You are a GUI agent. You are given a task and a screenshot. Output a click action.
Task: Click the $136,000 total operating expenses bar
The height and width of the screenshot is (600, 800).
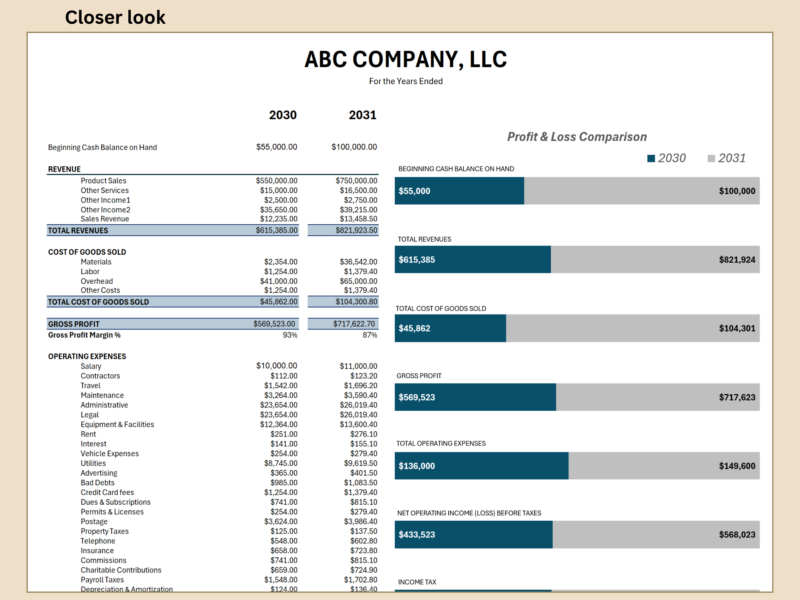(x=482, y=466)
